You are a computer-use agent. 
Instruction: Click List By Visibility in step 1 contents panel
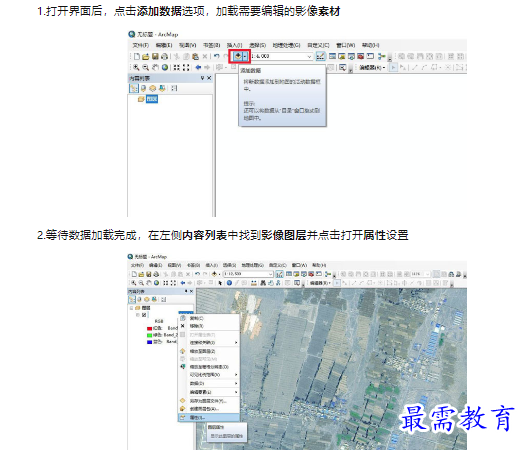click(x=152, y=88)
